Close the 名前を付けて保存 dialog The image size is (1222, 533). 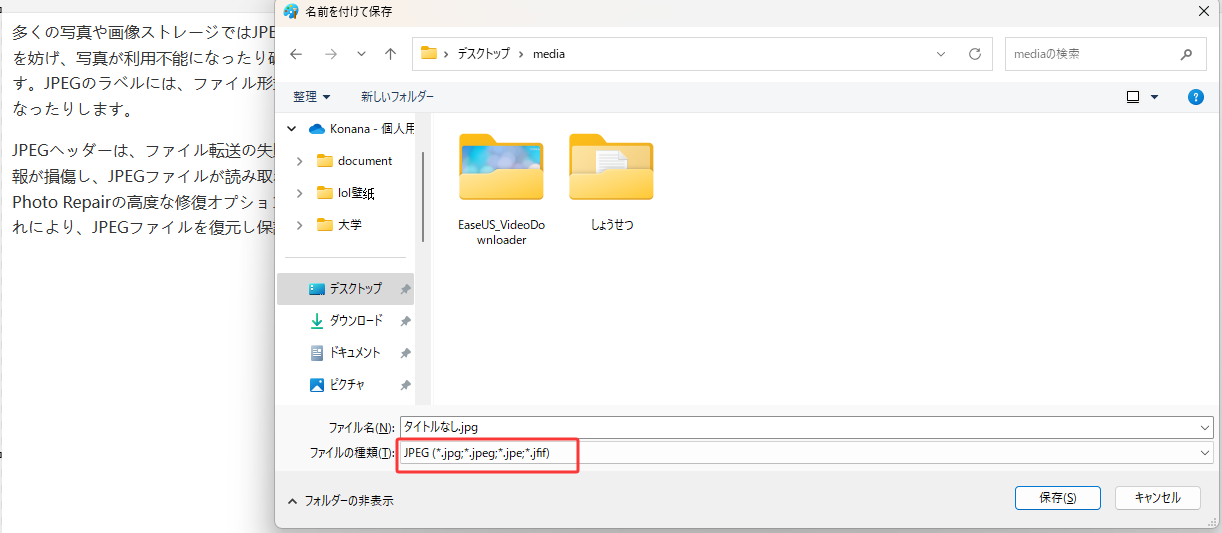pyautogui.click(x=1203, y=11)
